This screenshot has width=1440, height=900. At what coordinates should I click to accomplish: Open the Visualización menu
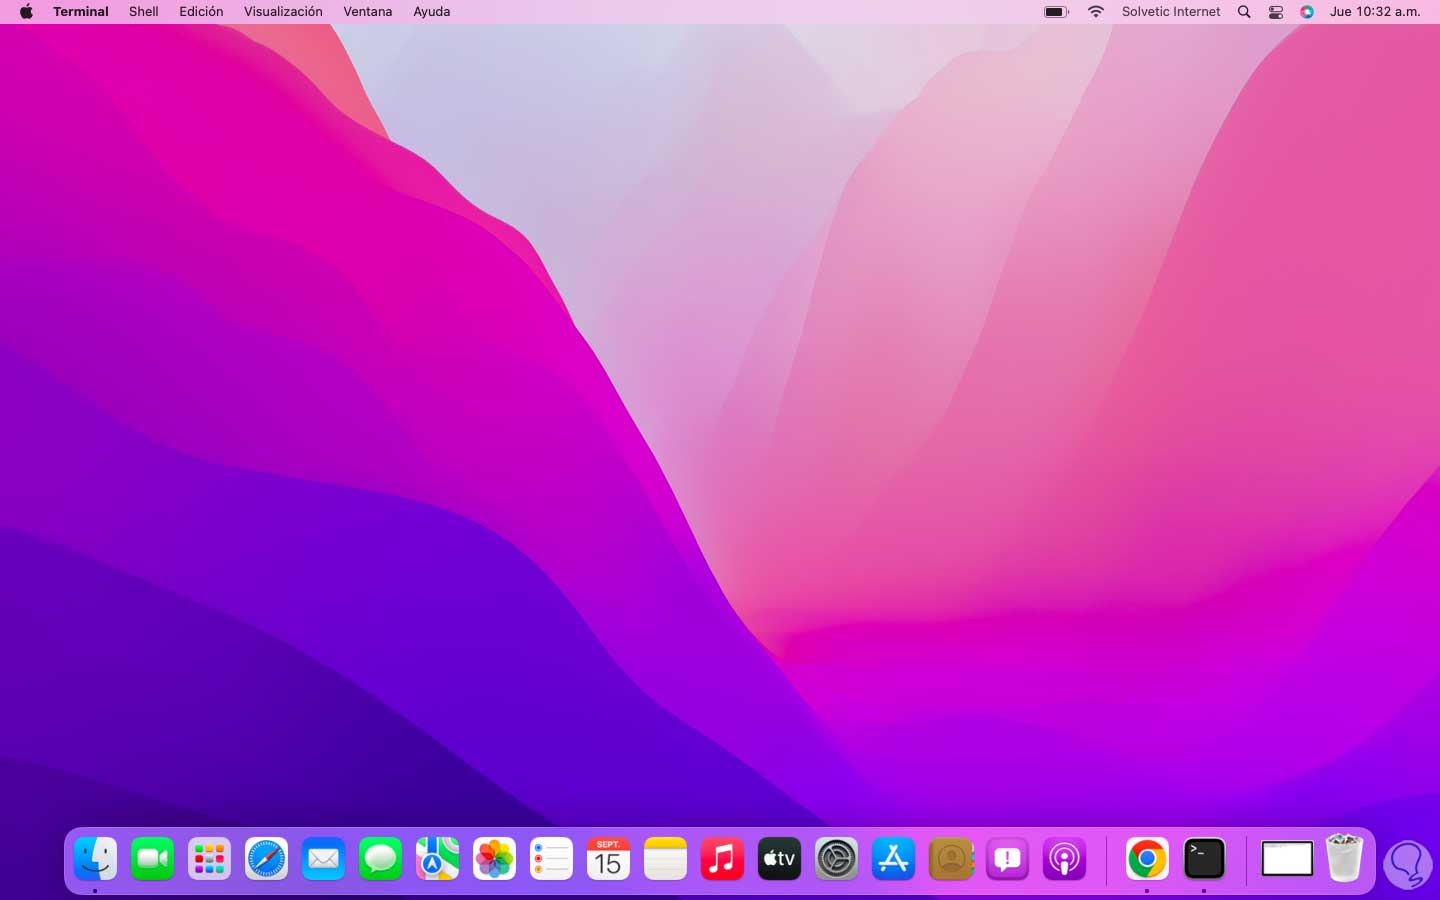click(283, 12)
